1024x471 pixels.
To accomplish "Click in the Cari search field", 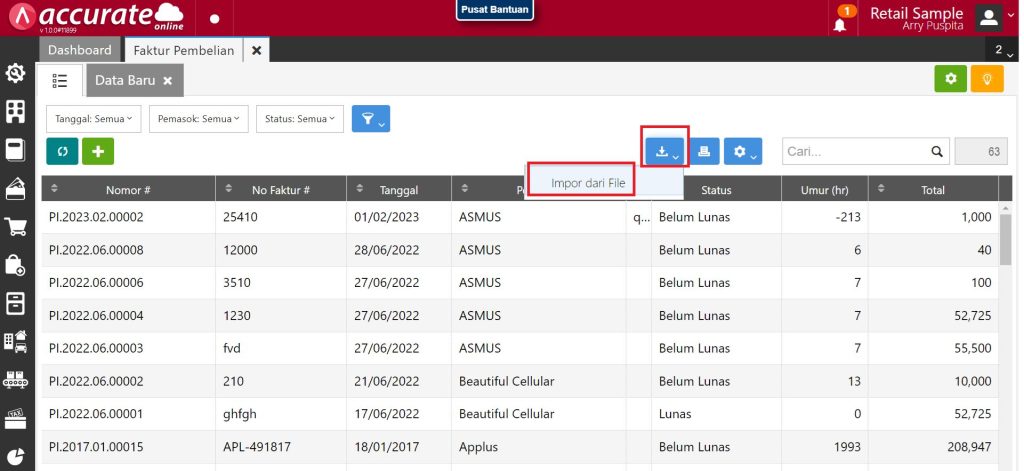I will (855, 152).
